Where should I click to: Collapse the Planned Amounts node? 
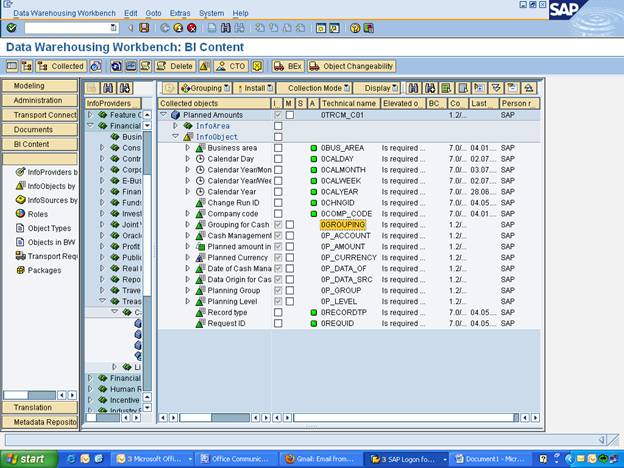tap(163, 115)
